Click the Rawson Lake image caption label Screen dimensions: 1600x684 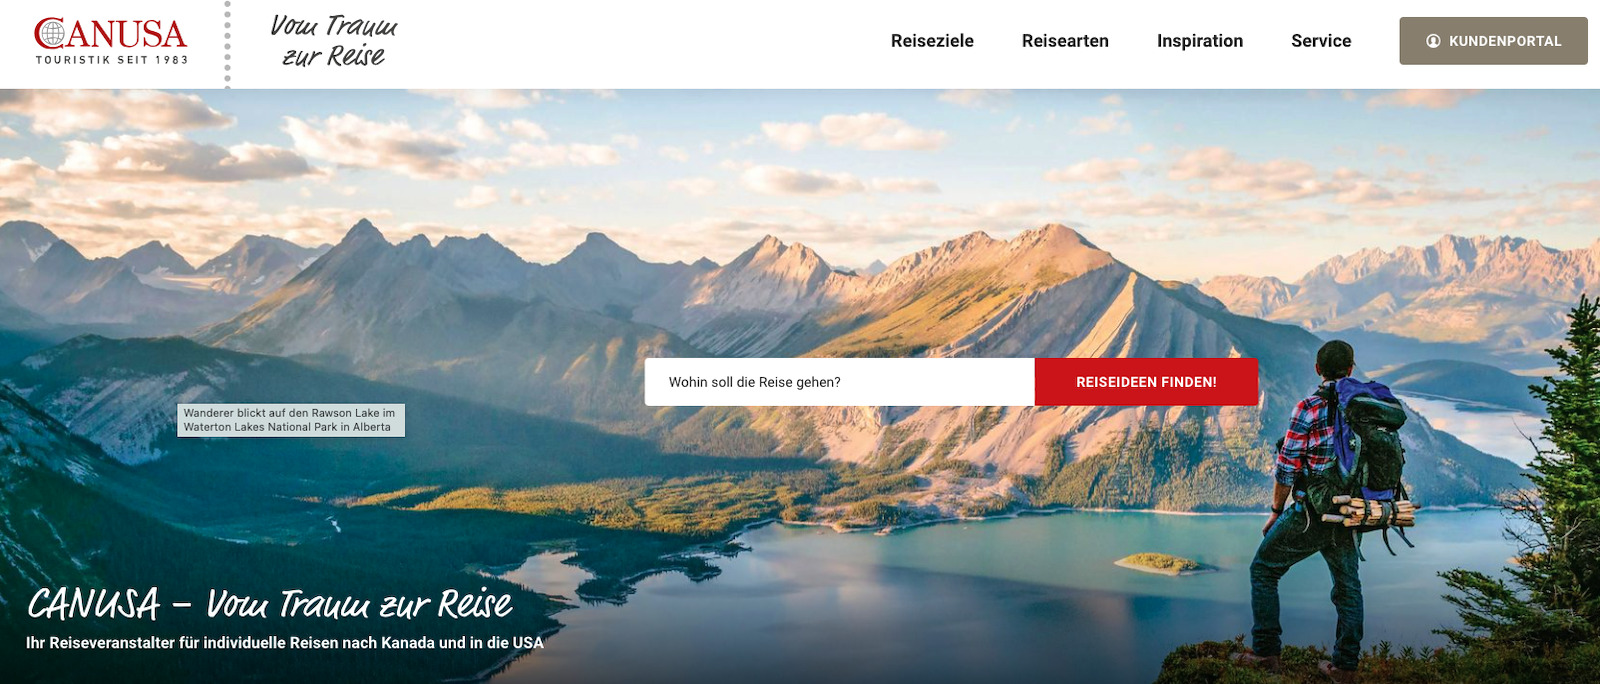291,420
